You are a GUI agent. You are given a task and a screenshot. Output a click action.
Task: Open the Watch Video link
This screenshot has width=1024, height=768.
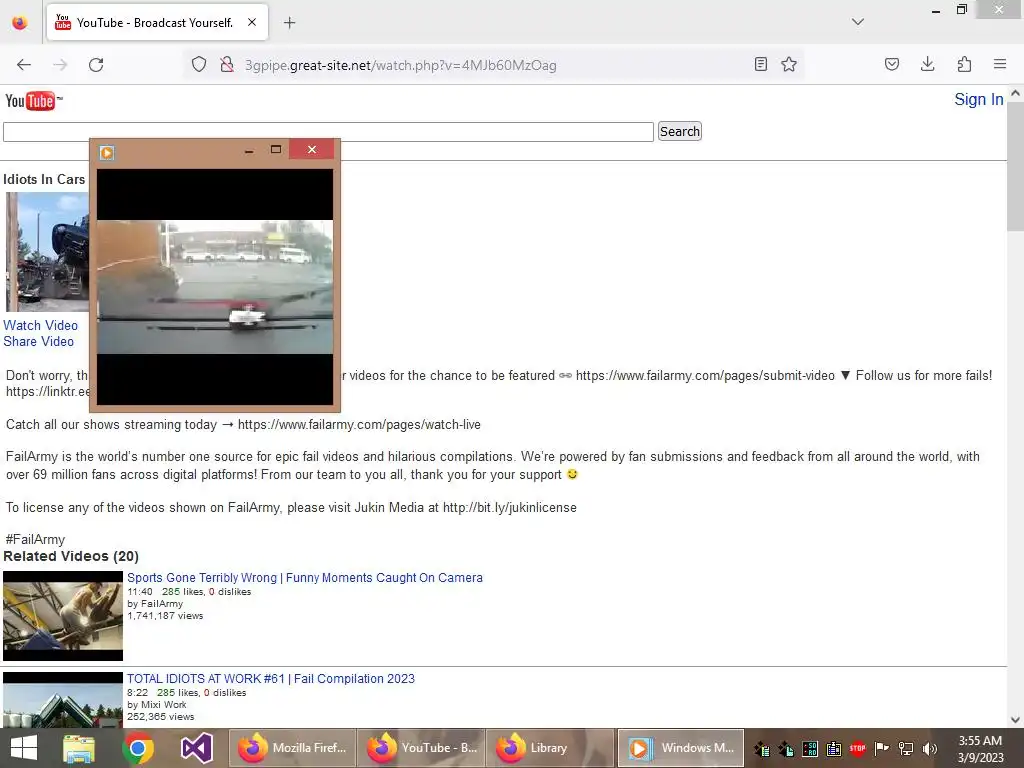(40, 325)
